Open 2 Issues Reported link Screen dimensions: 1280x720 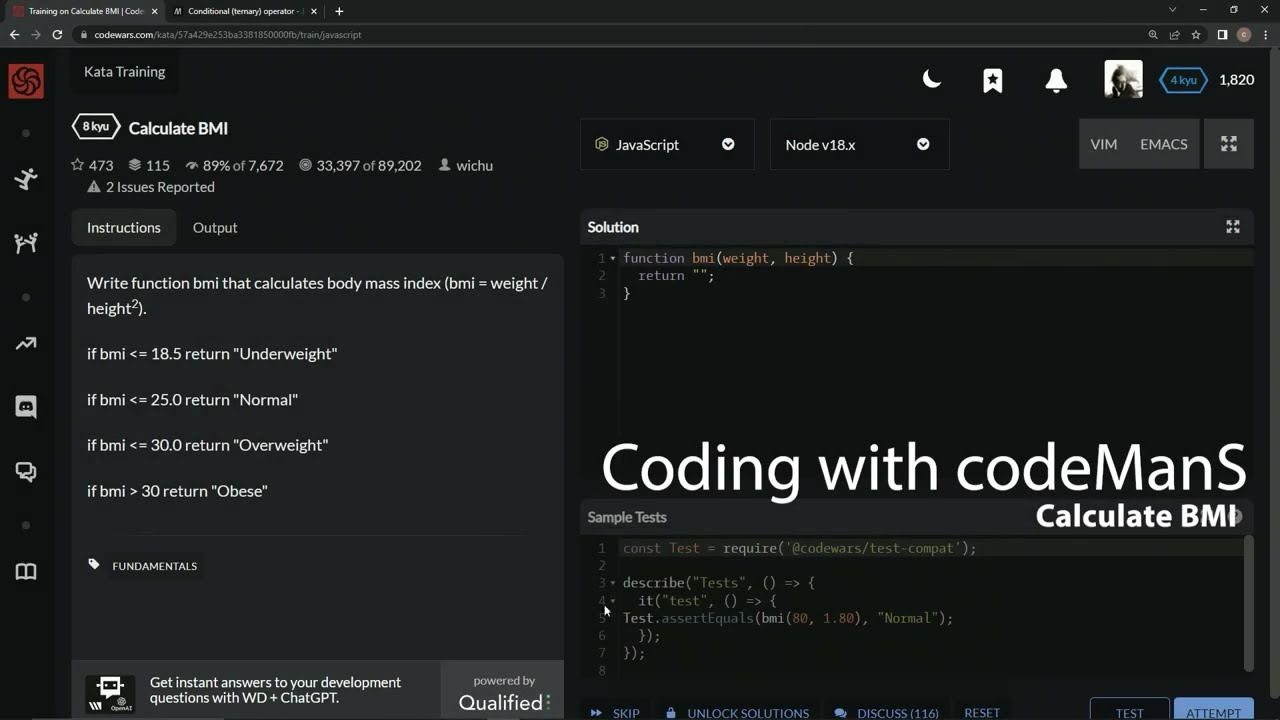click(151, 187)
